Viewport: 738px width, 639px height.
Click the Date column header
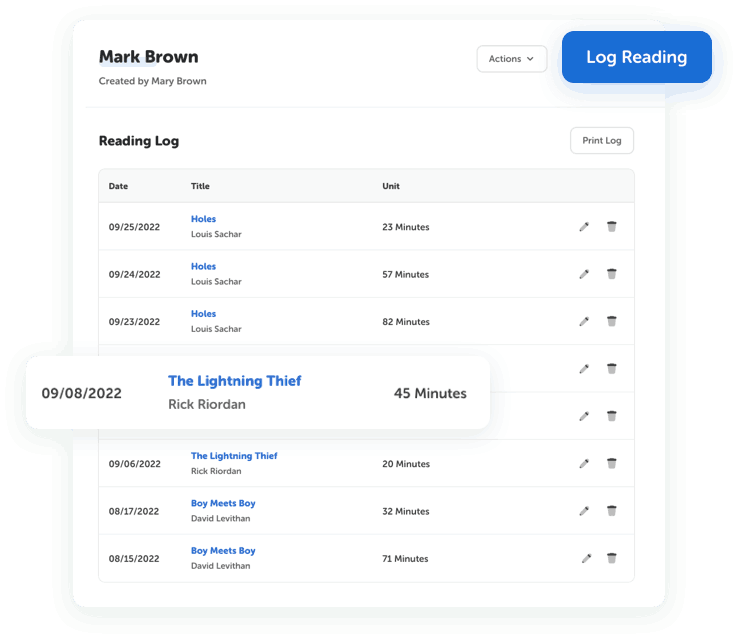pos(118,186)
